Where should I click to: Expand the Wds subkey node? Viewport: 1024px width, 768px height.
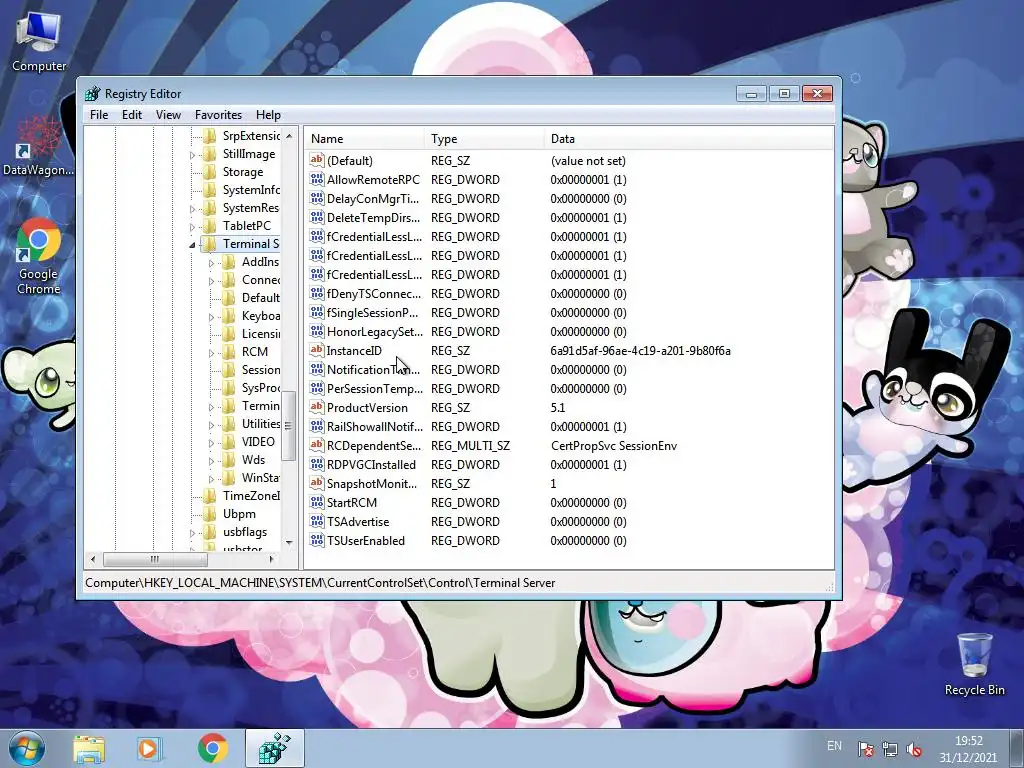[x=211, y=460]
